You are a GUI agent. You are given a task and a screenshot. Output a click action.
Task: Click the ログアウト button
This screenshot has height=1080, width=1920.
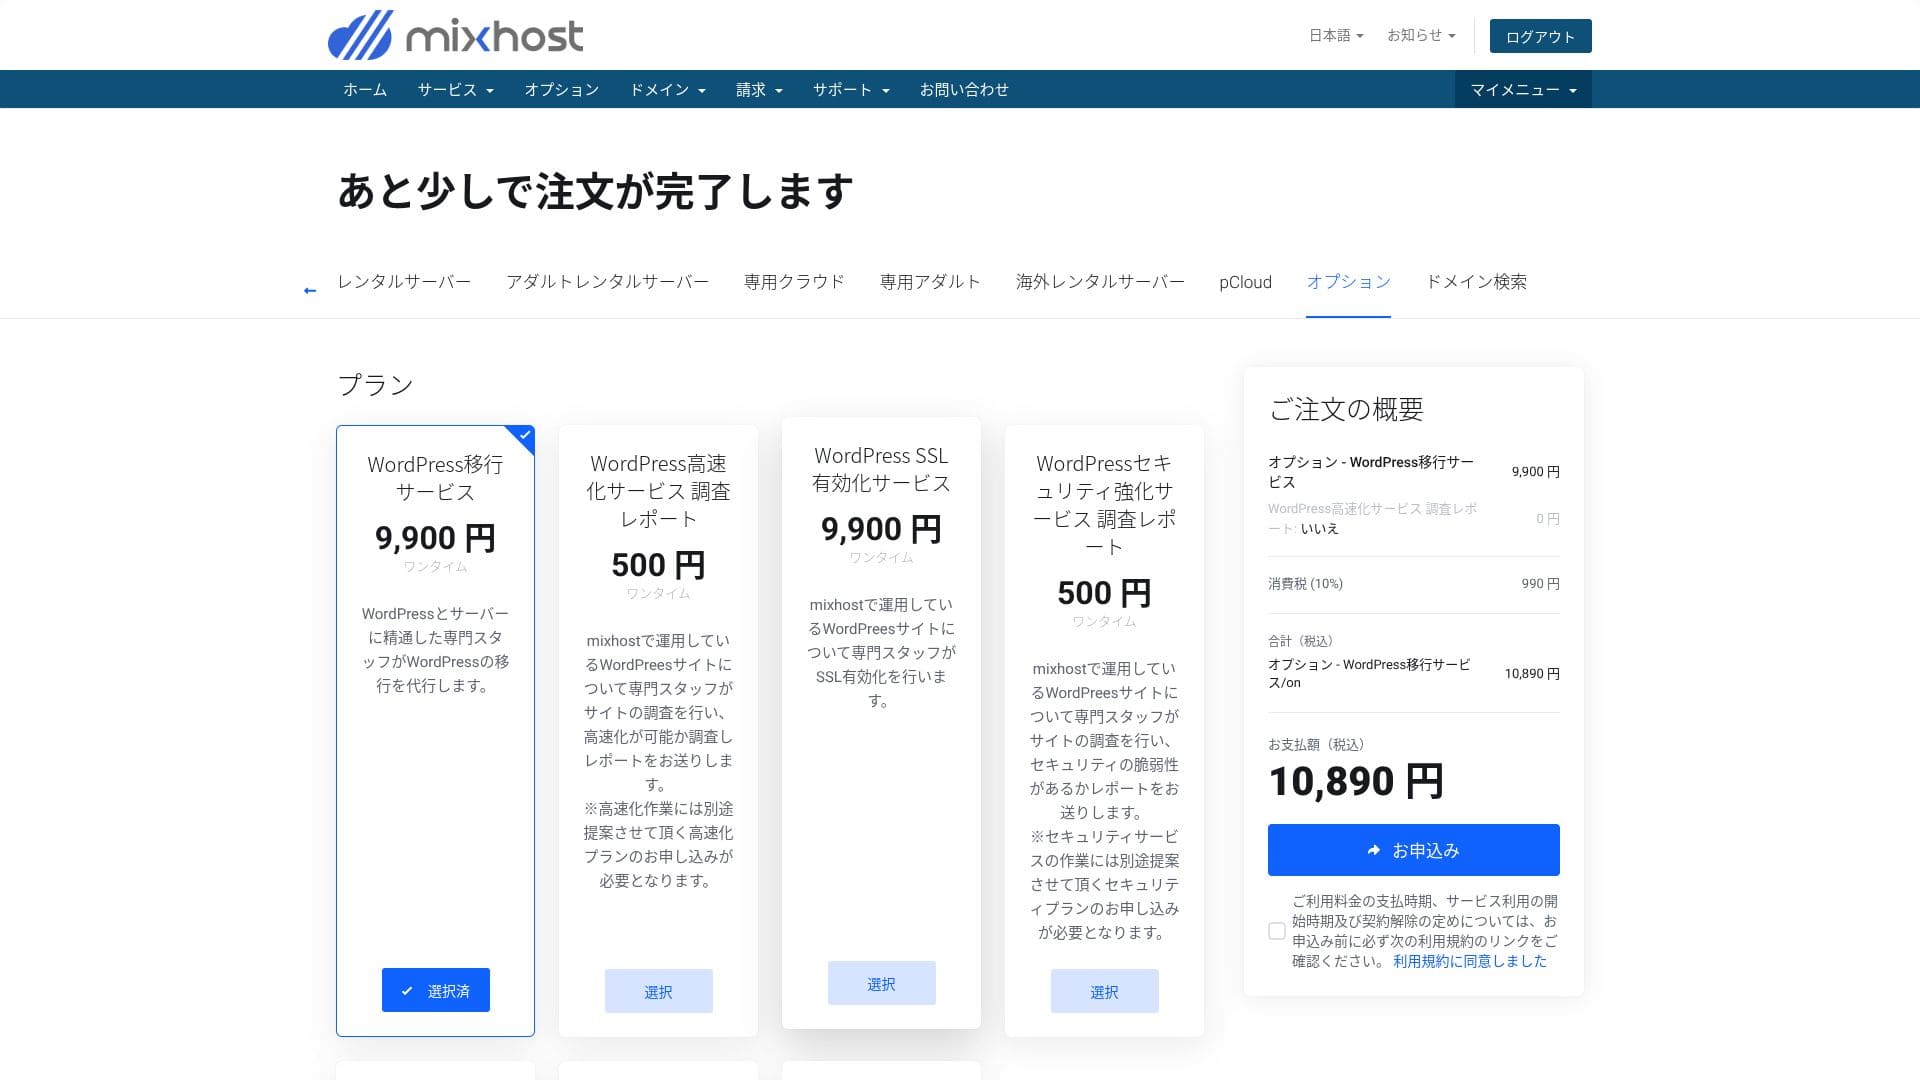point(1540,37)
